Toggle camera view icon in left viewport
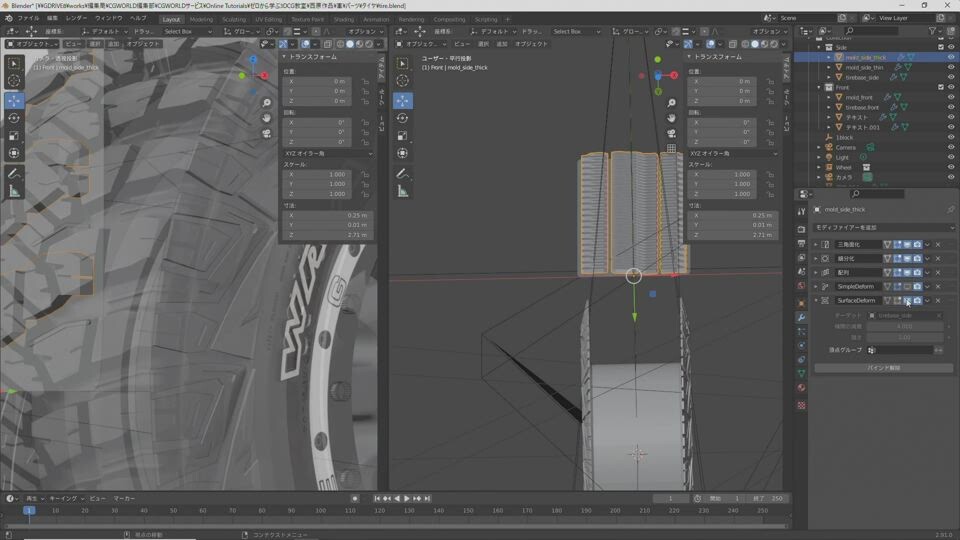The image size is (960, 540). click(x=267, y=134)
